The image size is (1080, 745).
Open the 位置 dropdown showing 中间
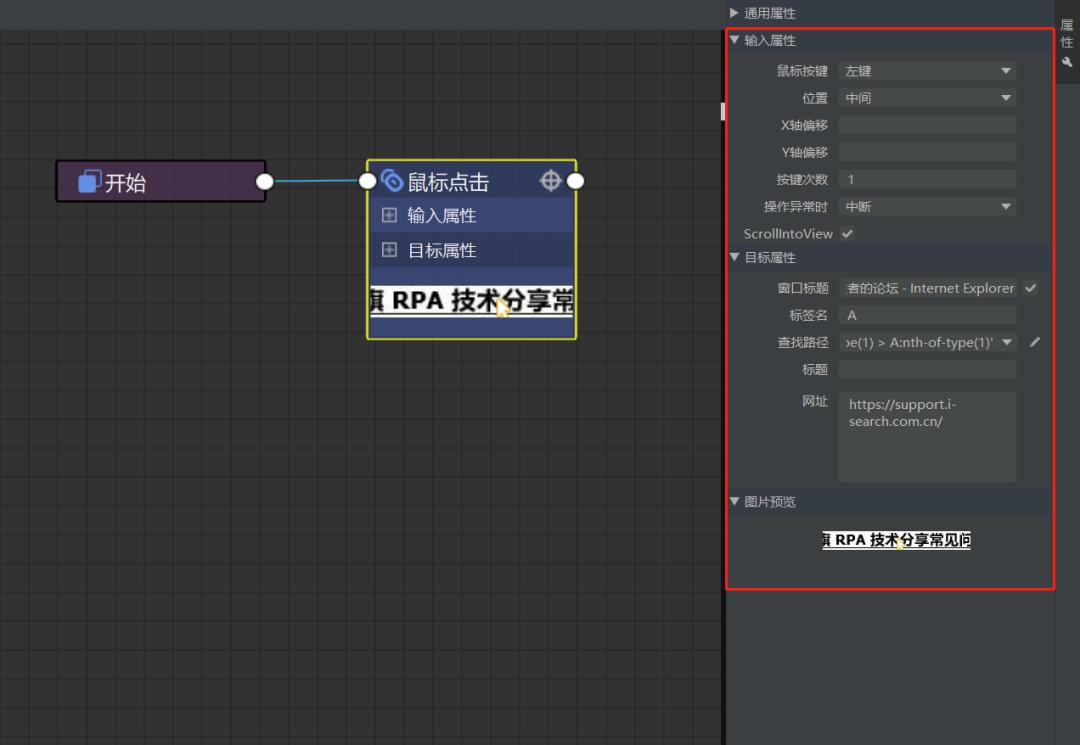point(927,98)
